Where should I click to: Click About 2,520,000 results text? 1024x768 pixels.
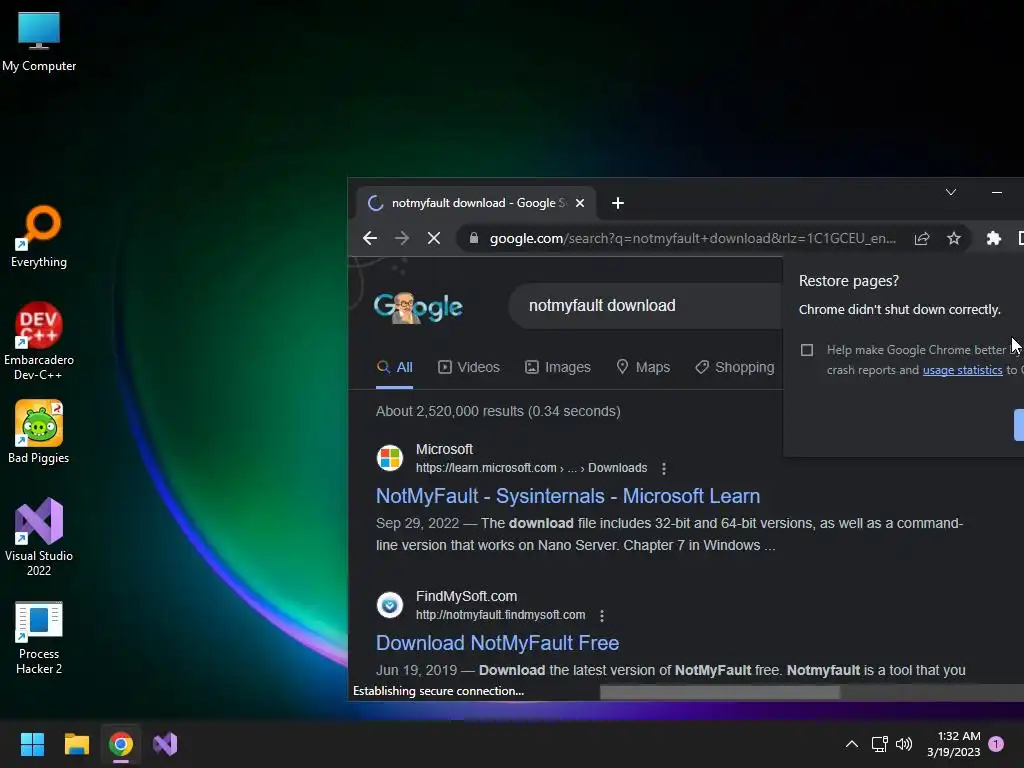pos(498,411)
